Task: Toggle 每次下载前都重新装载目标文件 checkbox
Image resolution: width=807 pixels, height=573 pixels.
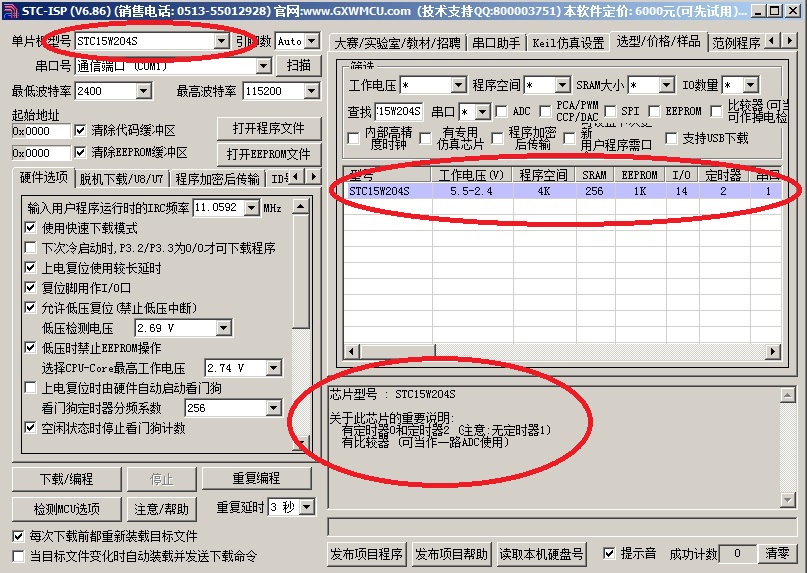Action: (x=19, y=536)
